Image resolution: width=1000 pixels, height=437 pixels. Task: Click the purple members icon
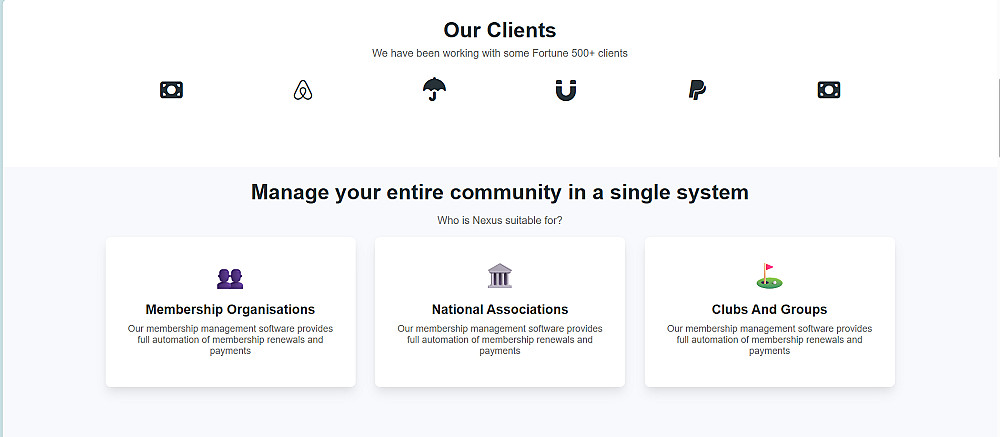point(230,278)
